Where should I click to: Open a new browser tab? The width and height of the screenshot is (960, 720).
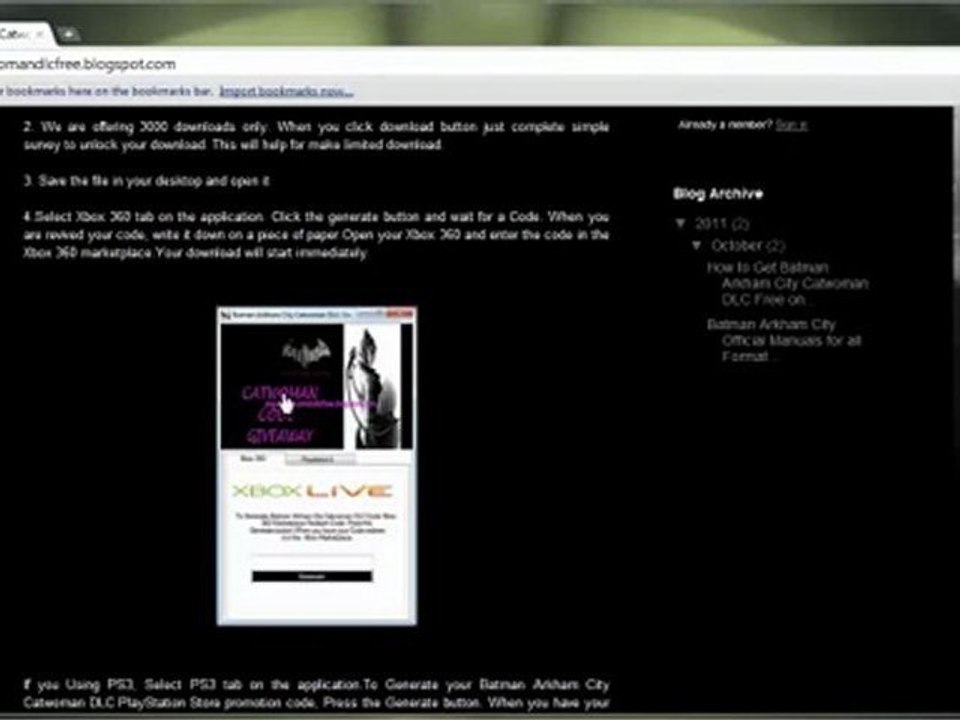(x=69, y=34)
